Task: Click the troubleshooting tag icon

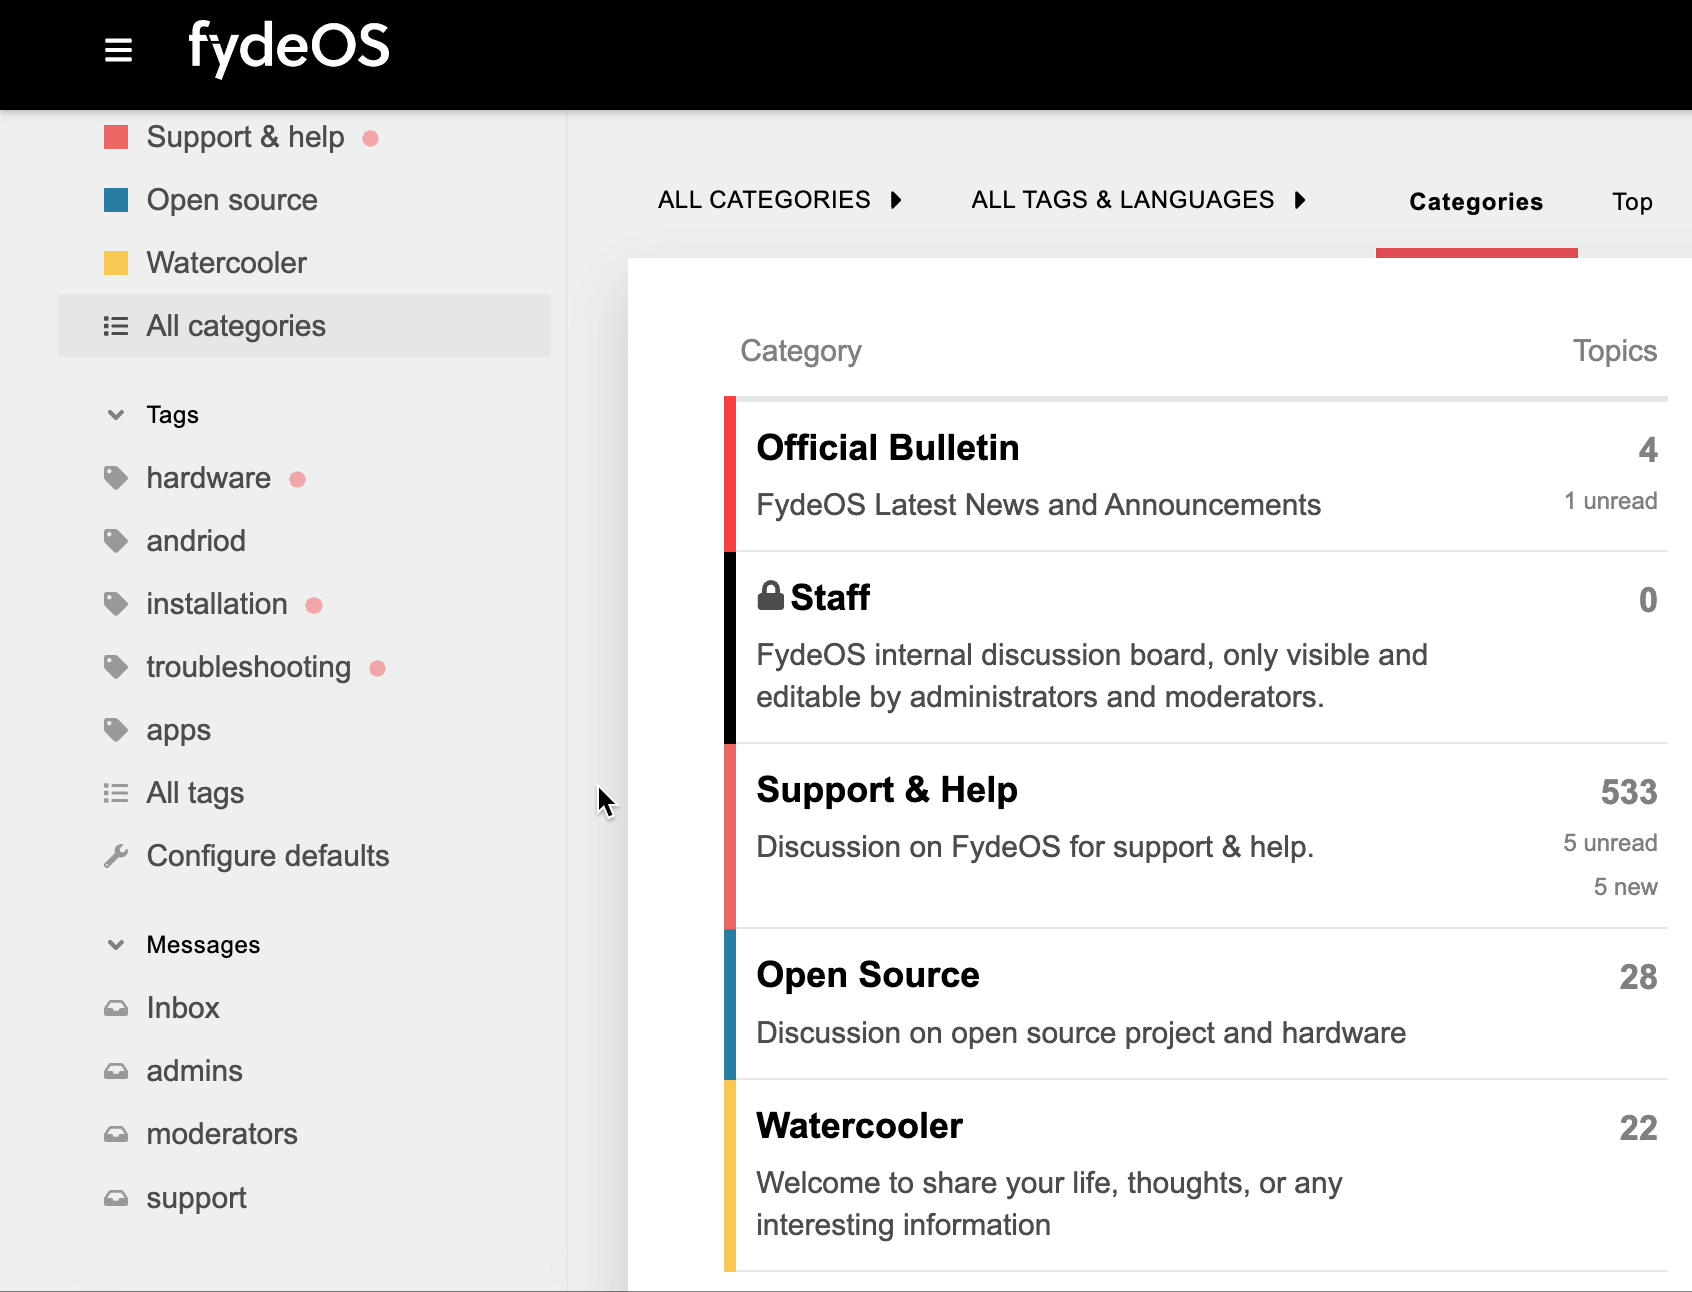Action: tap(116, 667)
